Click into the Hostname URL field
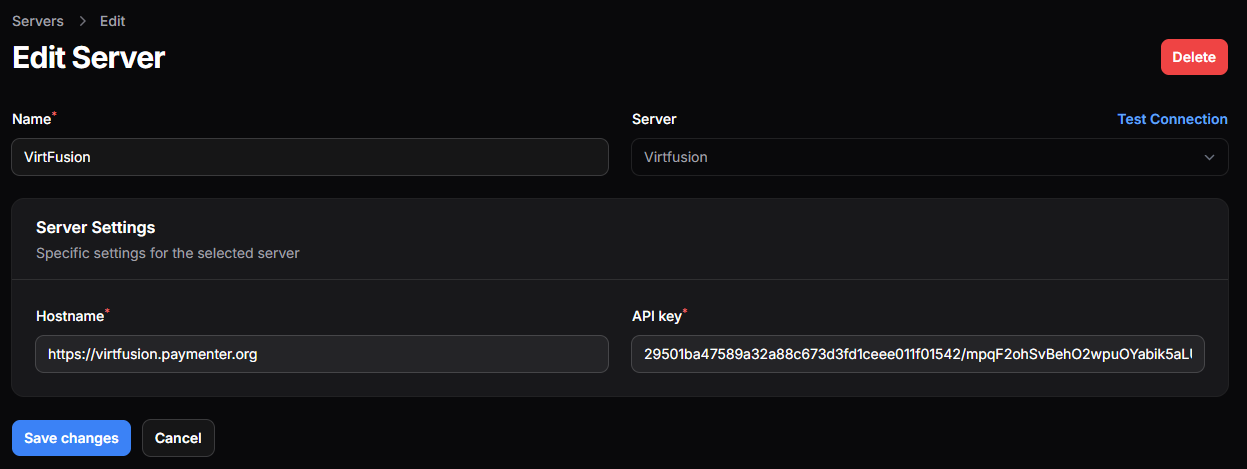 pyautogui.click(x=322, y=354)
